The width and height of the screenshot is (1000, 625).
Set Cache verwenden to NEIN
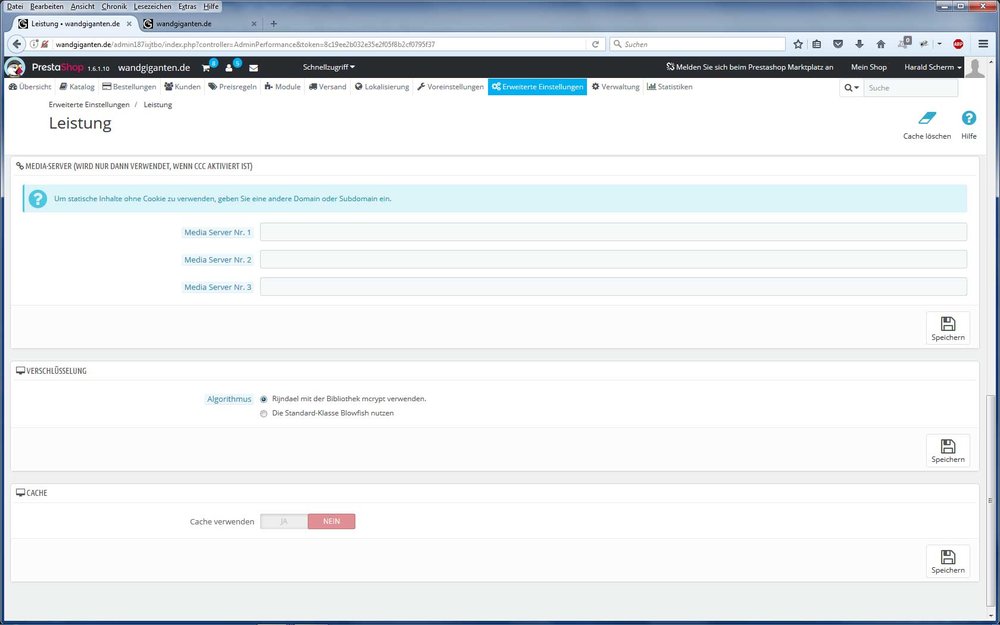[x=332, y=522]
